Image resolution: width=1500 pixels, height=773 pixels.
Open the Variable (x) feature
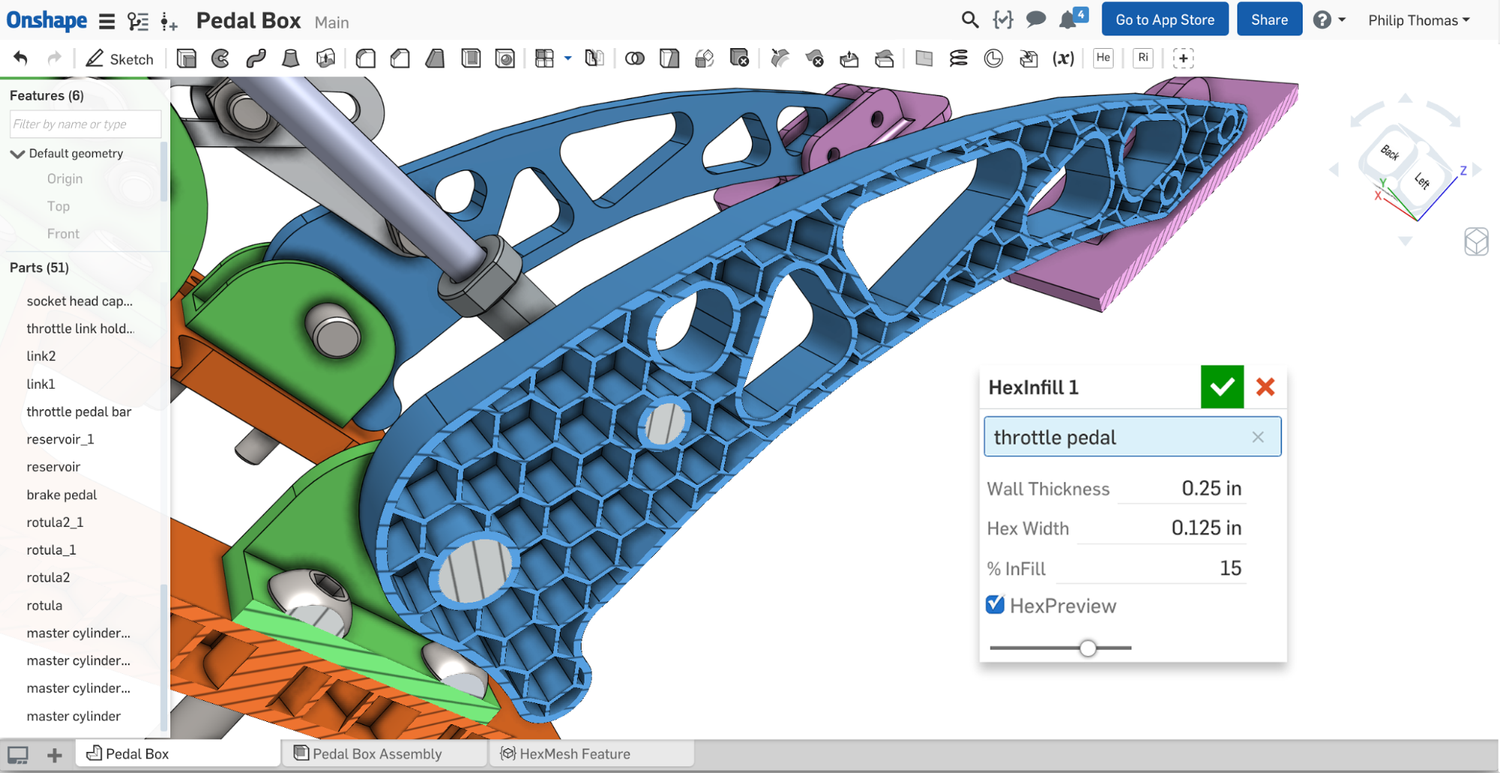[x=1063, y=58]
